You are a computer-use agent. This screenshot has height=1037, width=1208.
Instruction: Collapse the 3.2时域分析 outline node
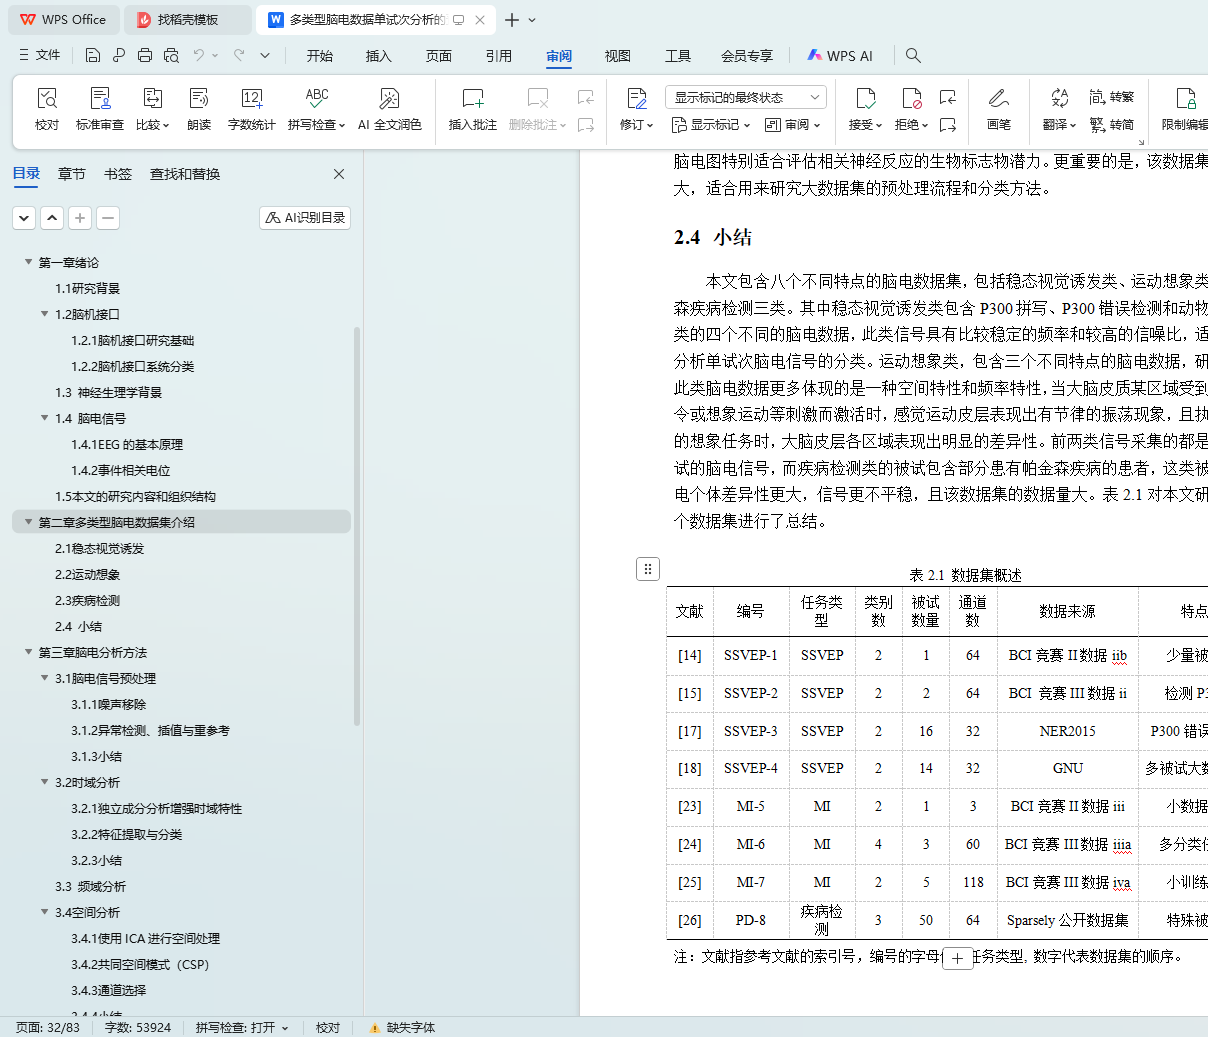click(x=44, y=782)
